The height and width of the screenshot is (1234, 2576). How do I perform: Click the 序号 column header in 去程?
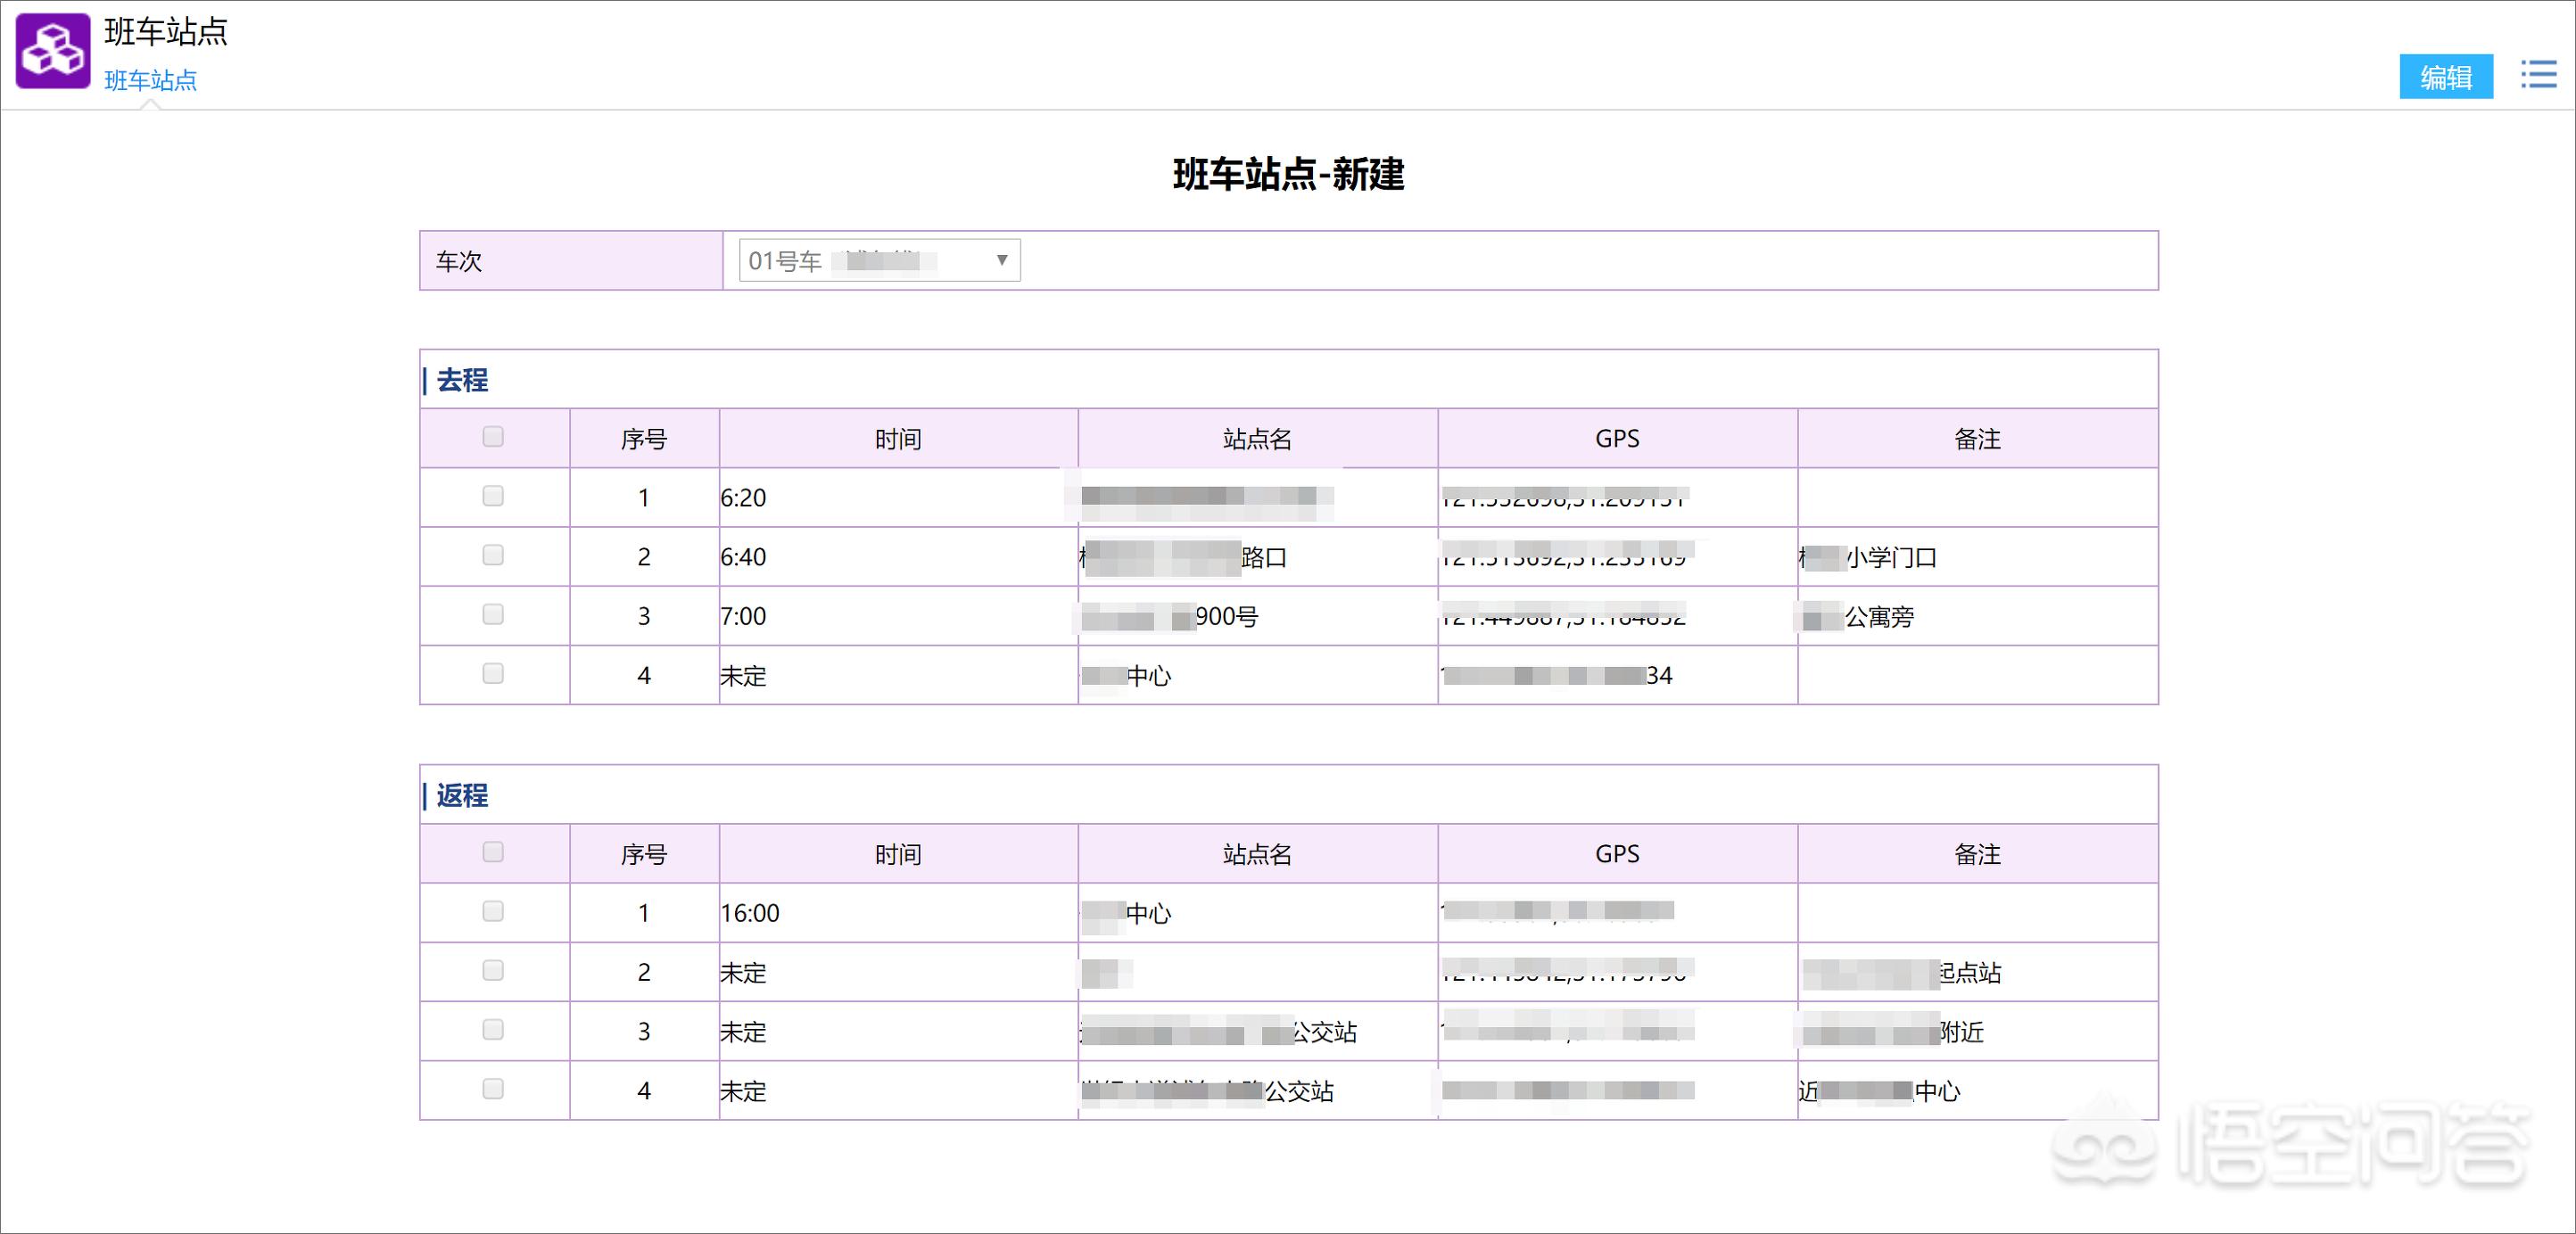coord(644,439)
